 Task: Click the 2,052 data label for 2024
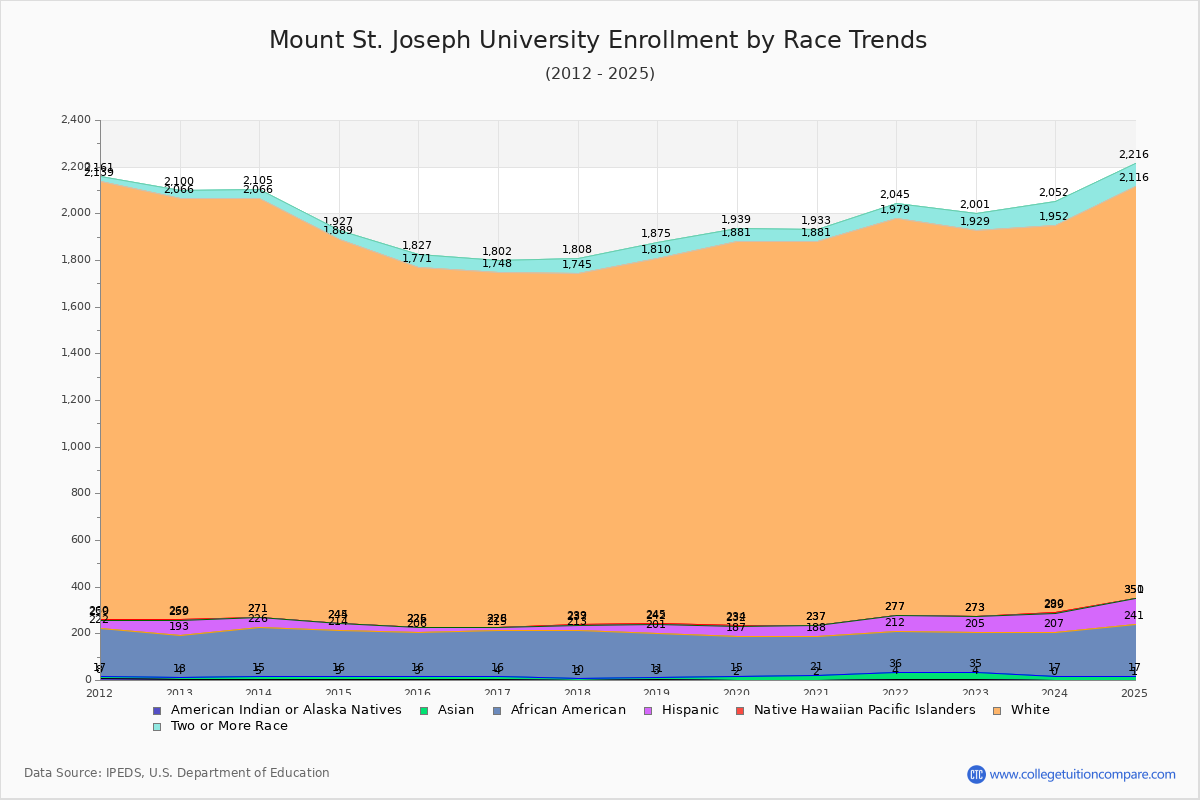point(1054,193)
